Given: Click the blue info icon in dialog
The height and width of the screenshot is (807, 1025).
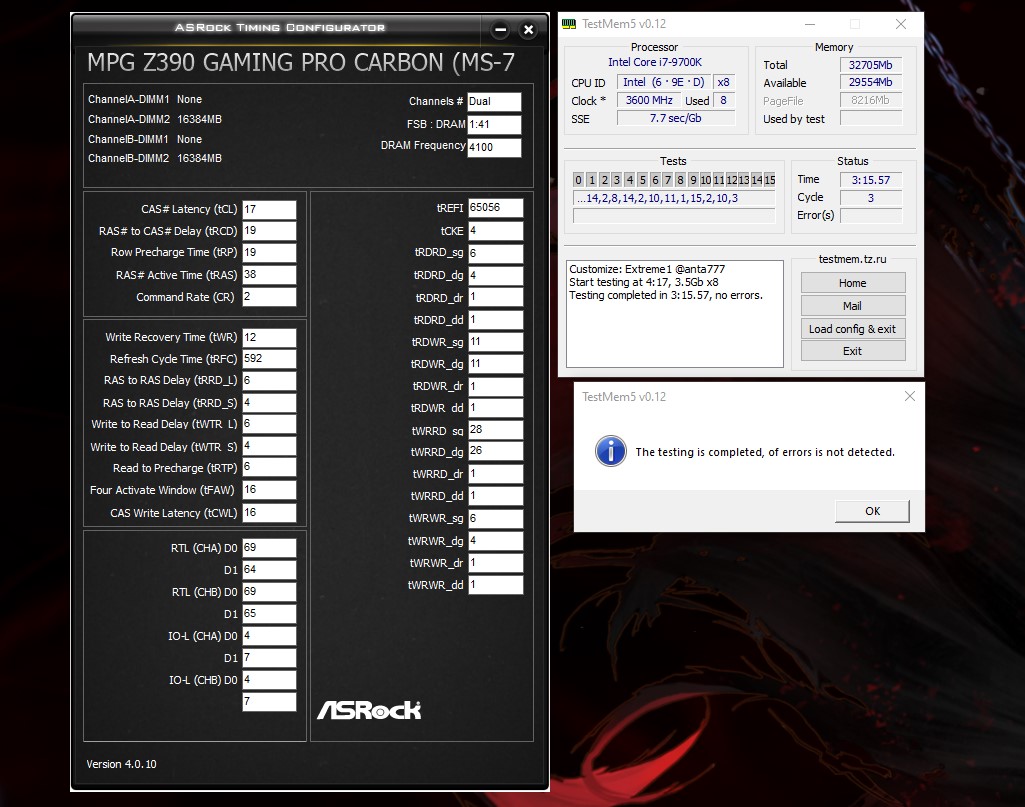Looking at the screenshot, I should (x=611, y=451).
